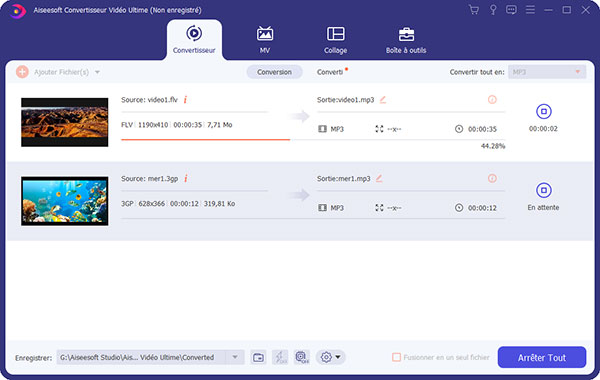
Task: Click the Source: video1.flv label
Action: [x=150, y=100]
